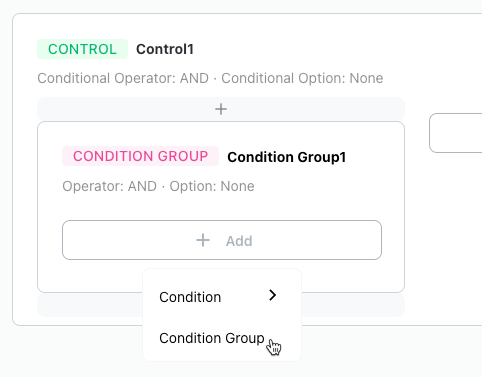The image size is (482, 377).
Task: Click the Add label text
Action: point(239,241)
